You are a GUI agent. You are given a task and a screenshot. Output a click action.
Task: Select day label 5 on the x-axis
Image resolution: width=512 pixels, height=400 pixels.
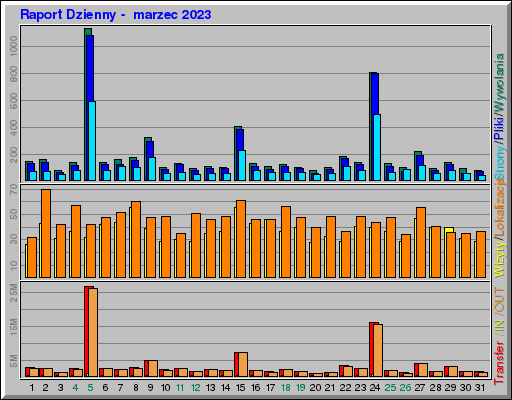pyautogui.click(x=90, y=388)
